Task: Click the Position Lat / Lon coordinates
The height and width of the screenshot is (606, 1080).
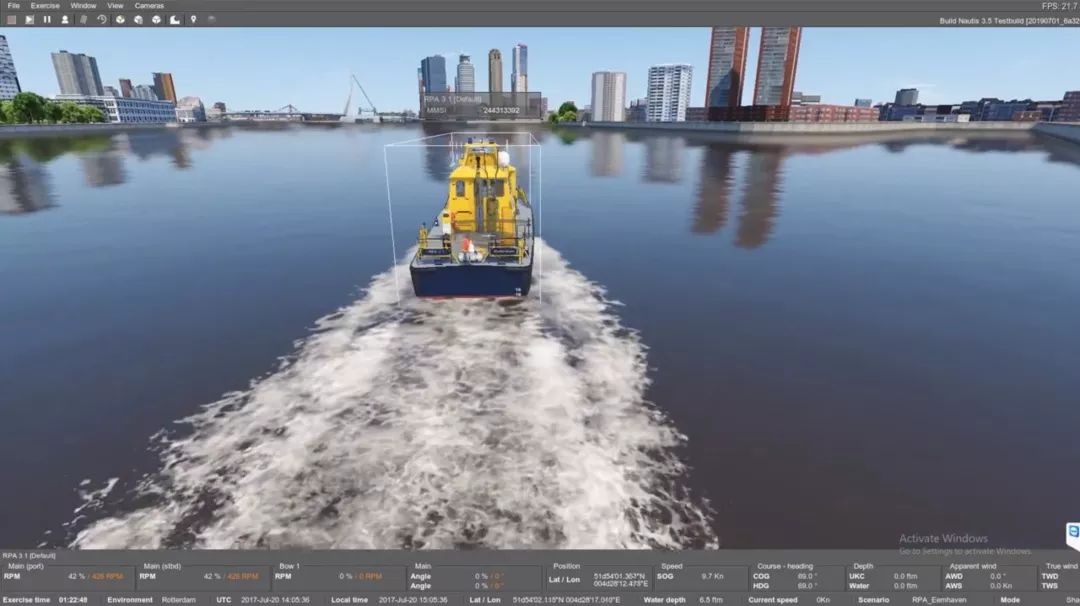Action: pyautogui.click(x=621, y=580)
